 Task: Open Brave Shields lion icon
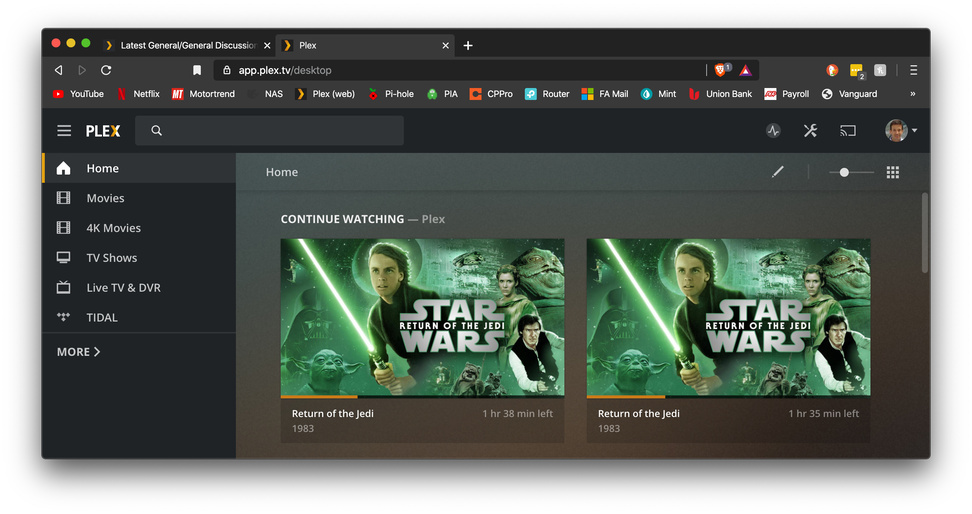pos(722,70)
